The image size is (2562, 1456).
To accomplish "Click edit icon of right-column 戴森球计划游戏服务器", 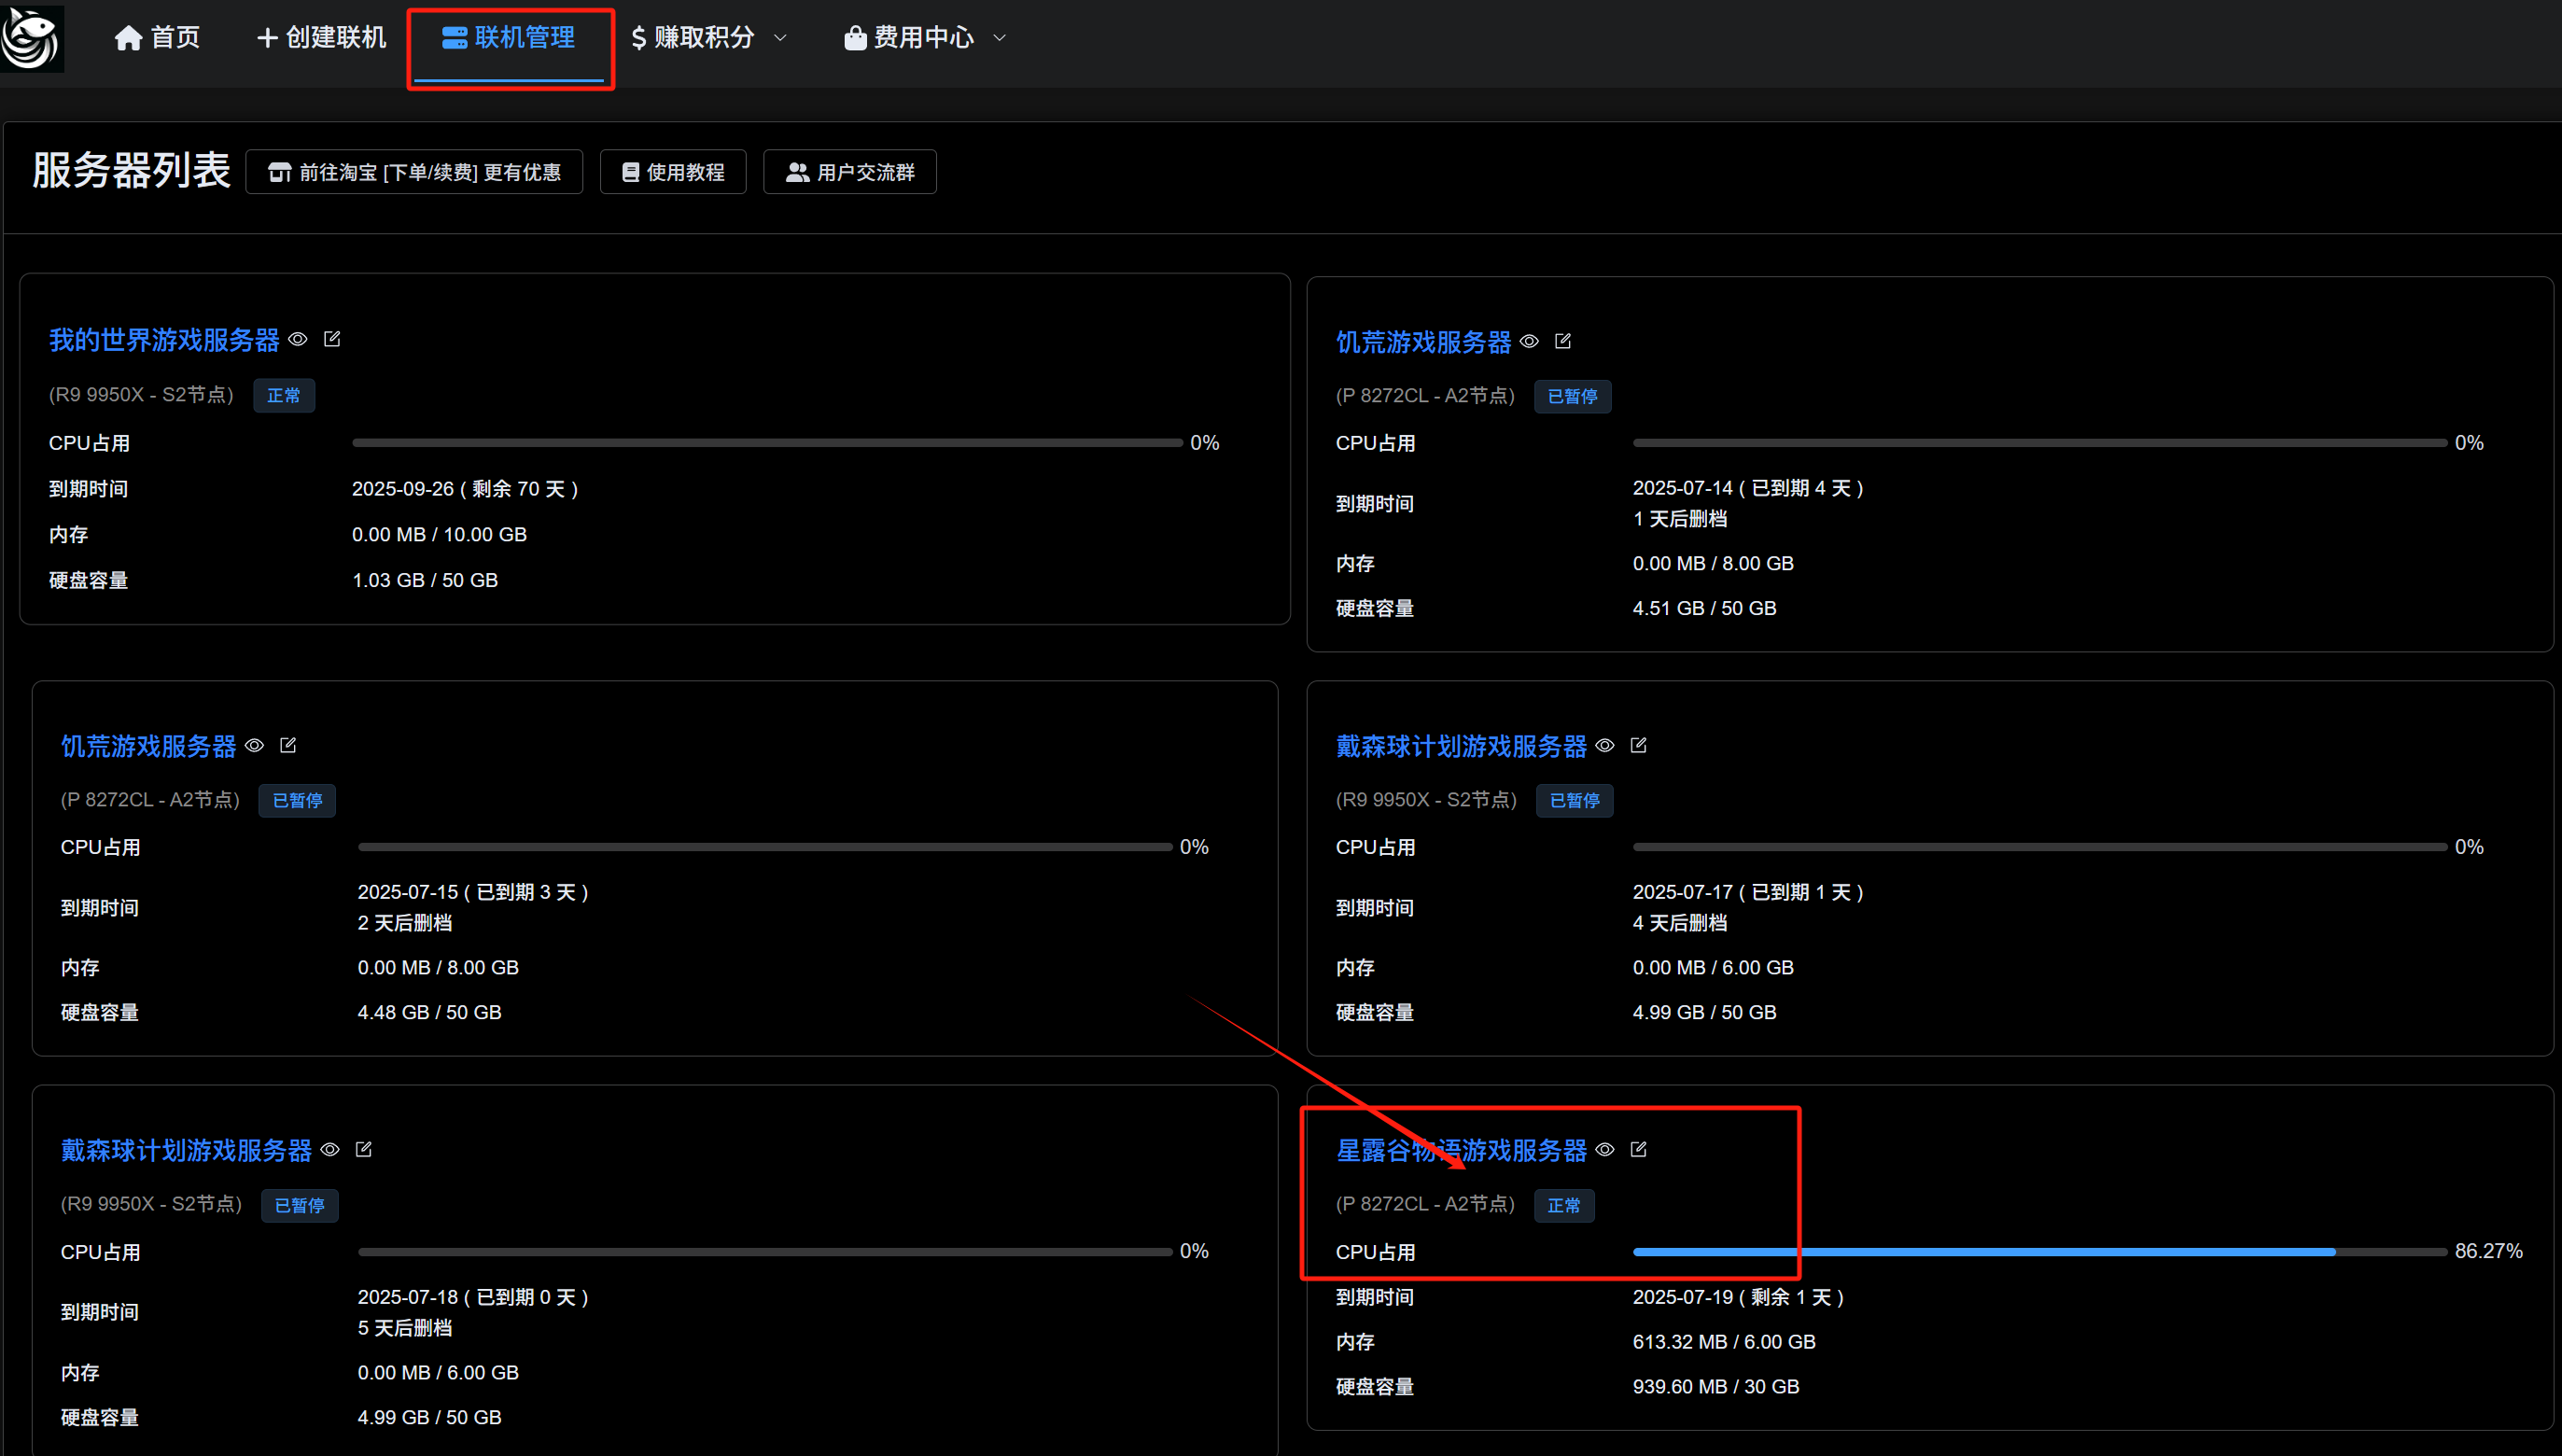I will tap(1638, 746).
